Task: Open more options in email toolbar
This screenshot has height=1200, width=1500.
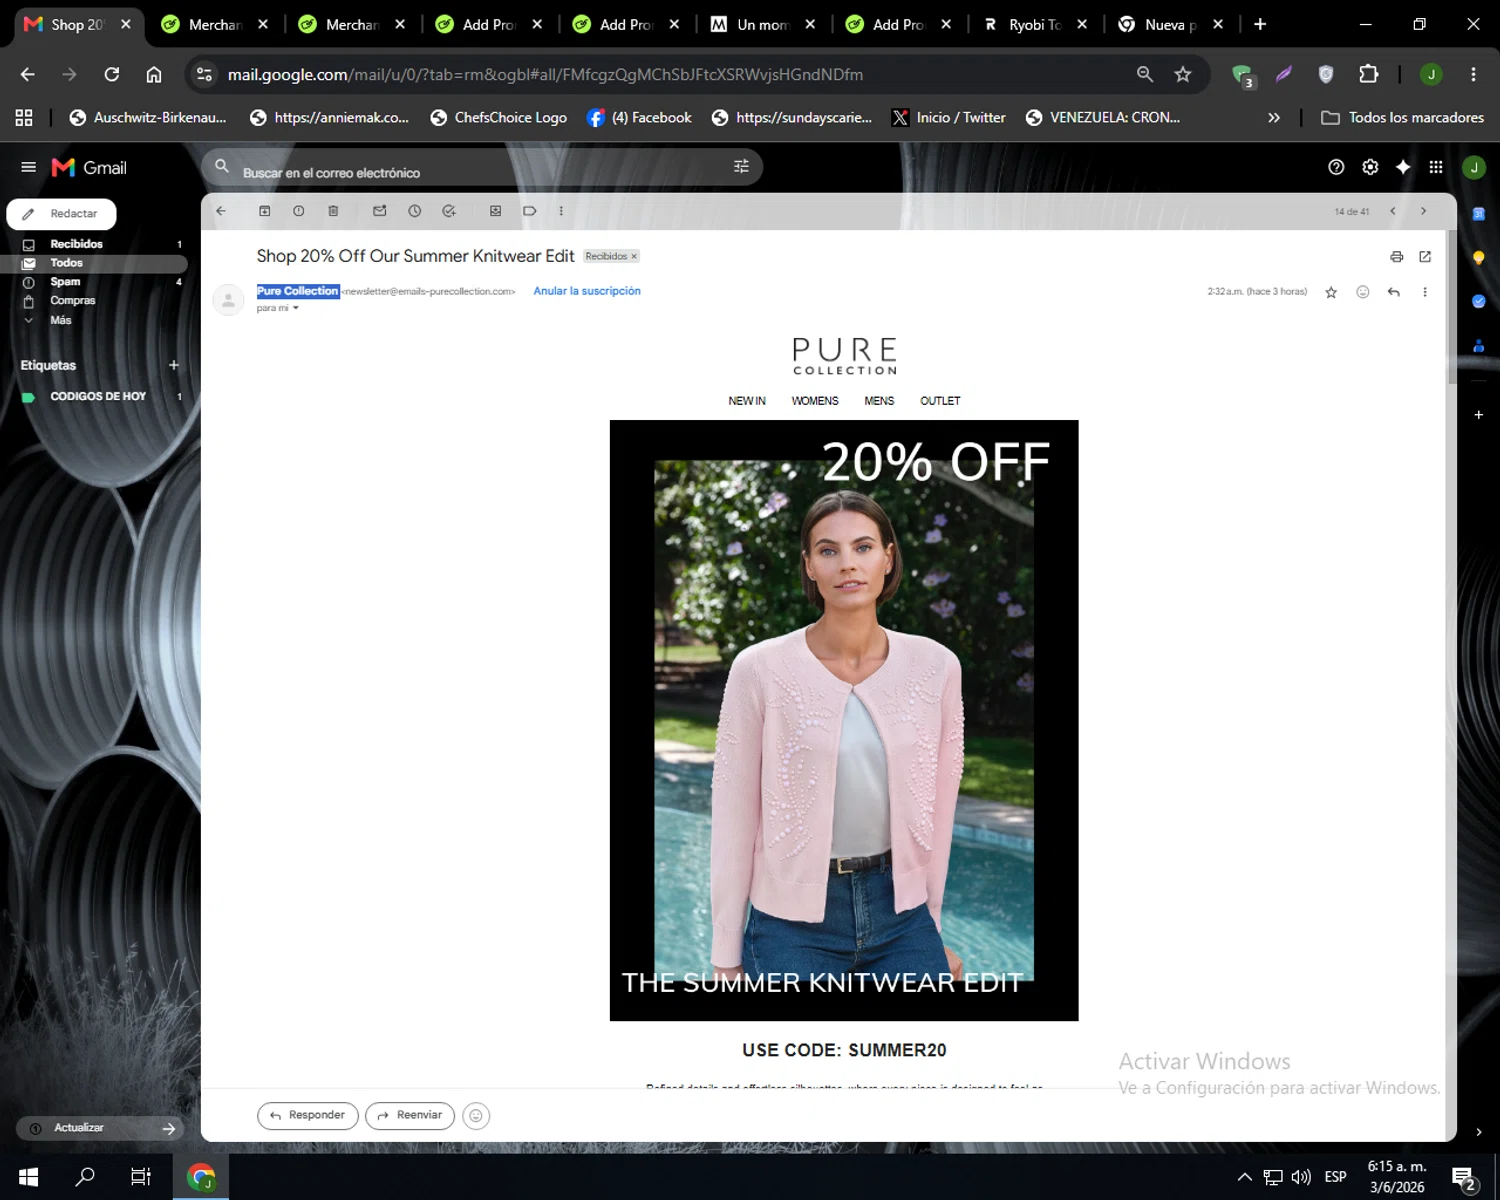Action: click(x=561, y=211)
